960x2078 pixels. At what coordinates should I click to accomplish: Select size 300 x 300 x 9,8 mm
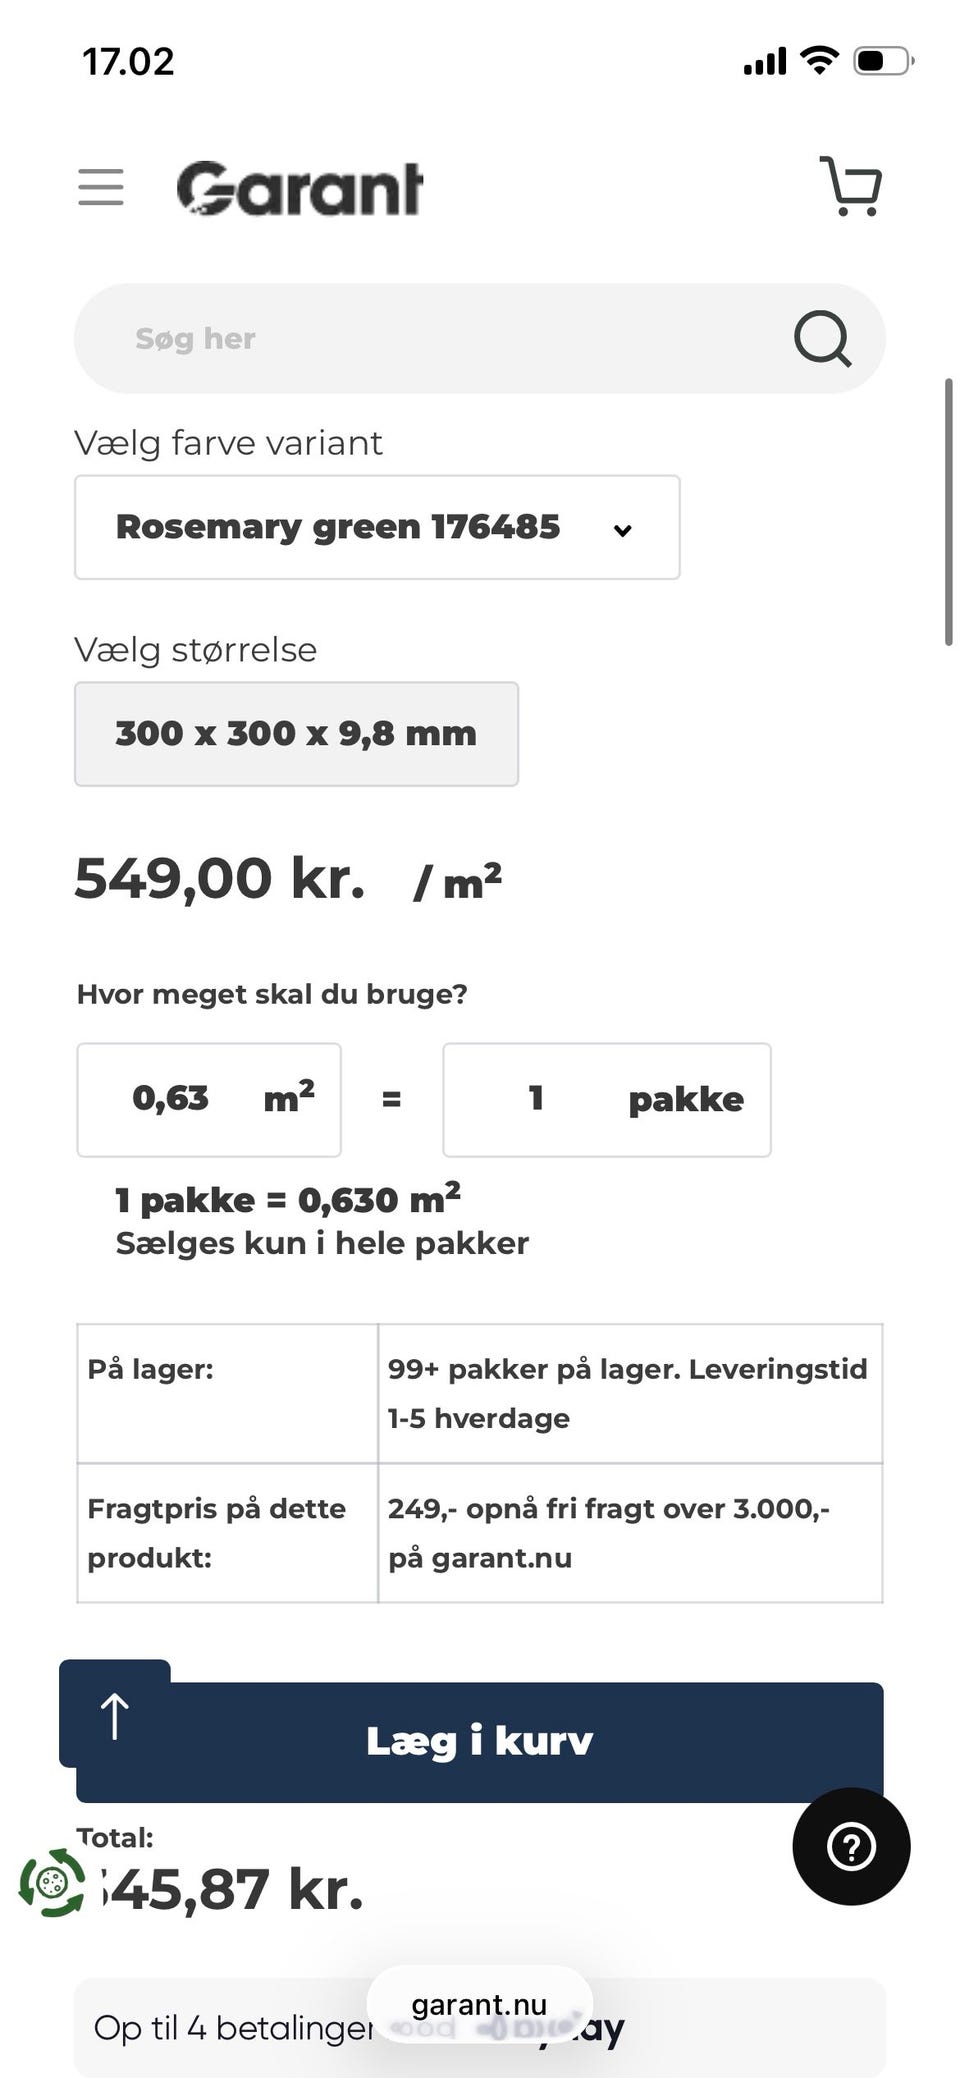coord(296,734)
